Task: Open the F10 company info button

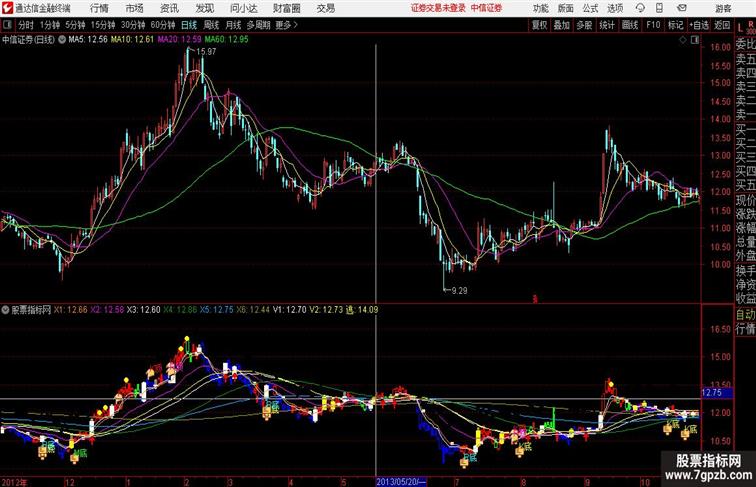Action: (x=653, y=25)
